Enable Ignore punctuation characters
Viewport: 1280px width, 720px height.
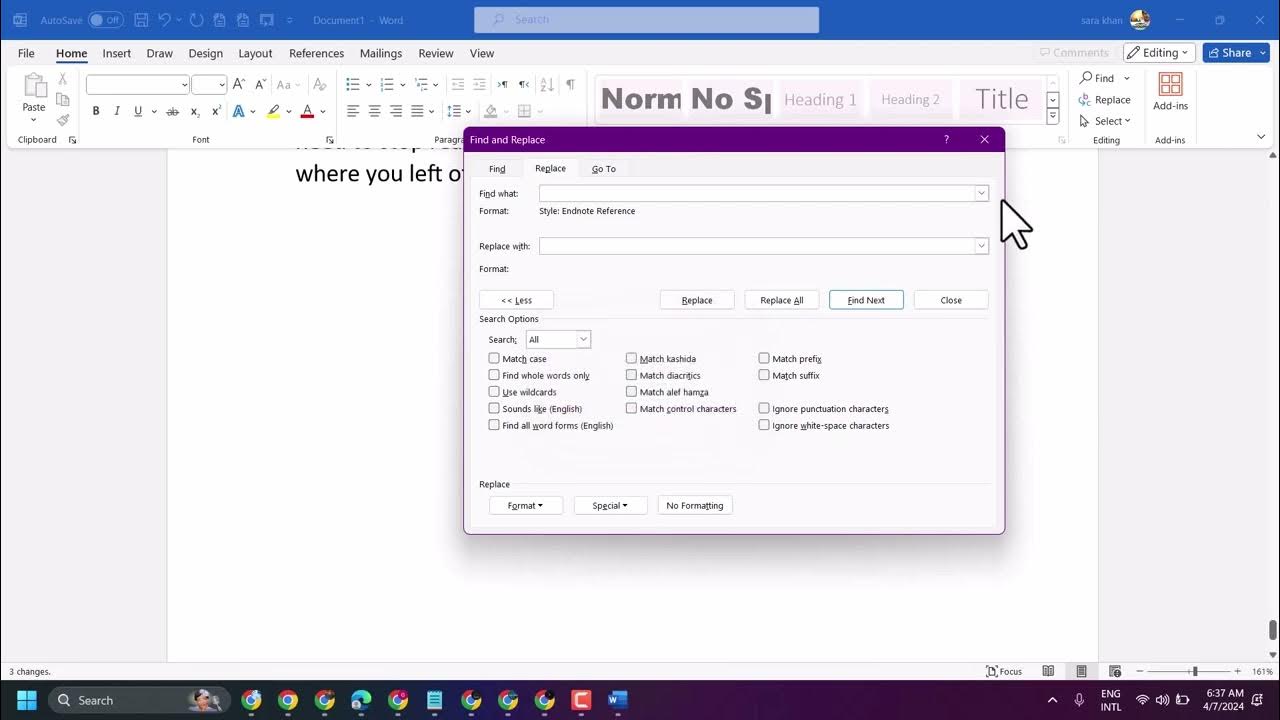(764, 408)
